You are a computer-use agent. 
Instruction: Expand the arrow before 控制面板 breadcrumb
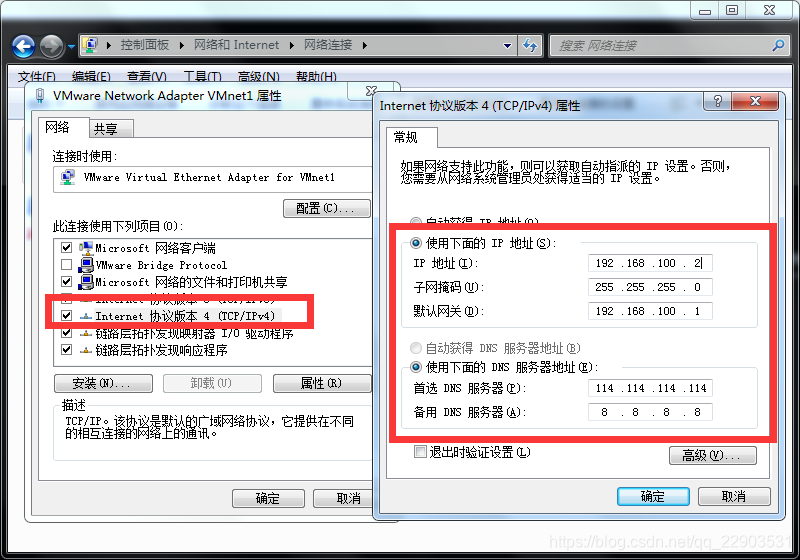109,45
